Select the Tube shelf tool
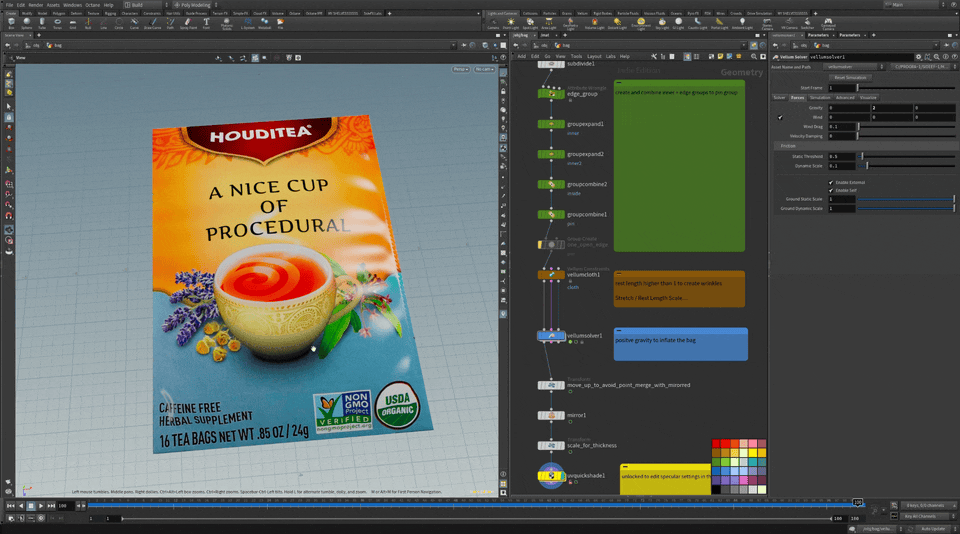Screen dimensions: 960x534 (42, 23)
